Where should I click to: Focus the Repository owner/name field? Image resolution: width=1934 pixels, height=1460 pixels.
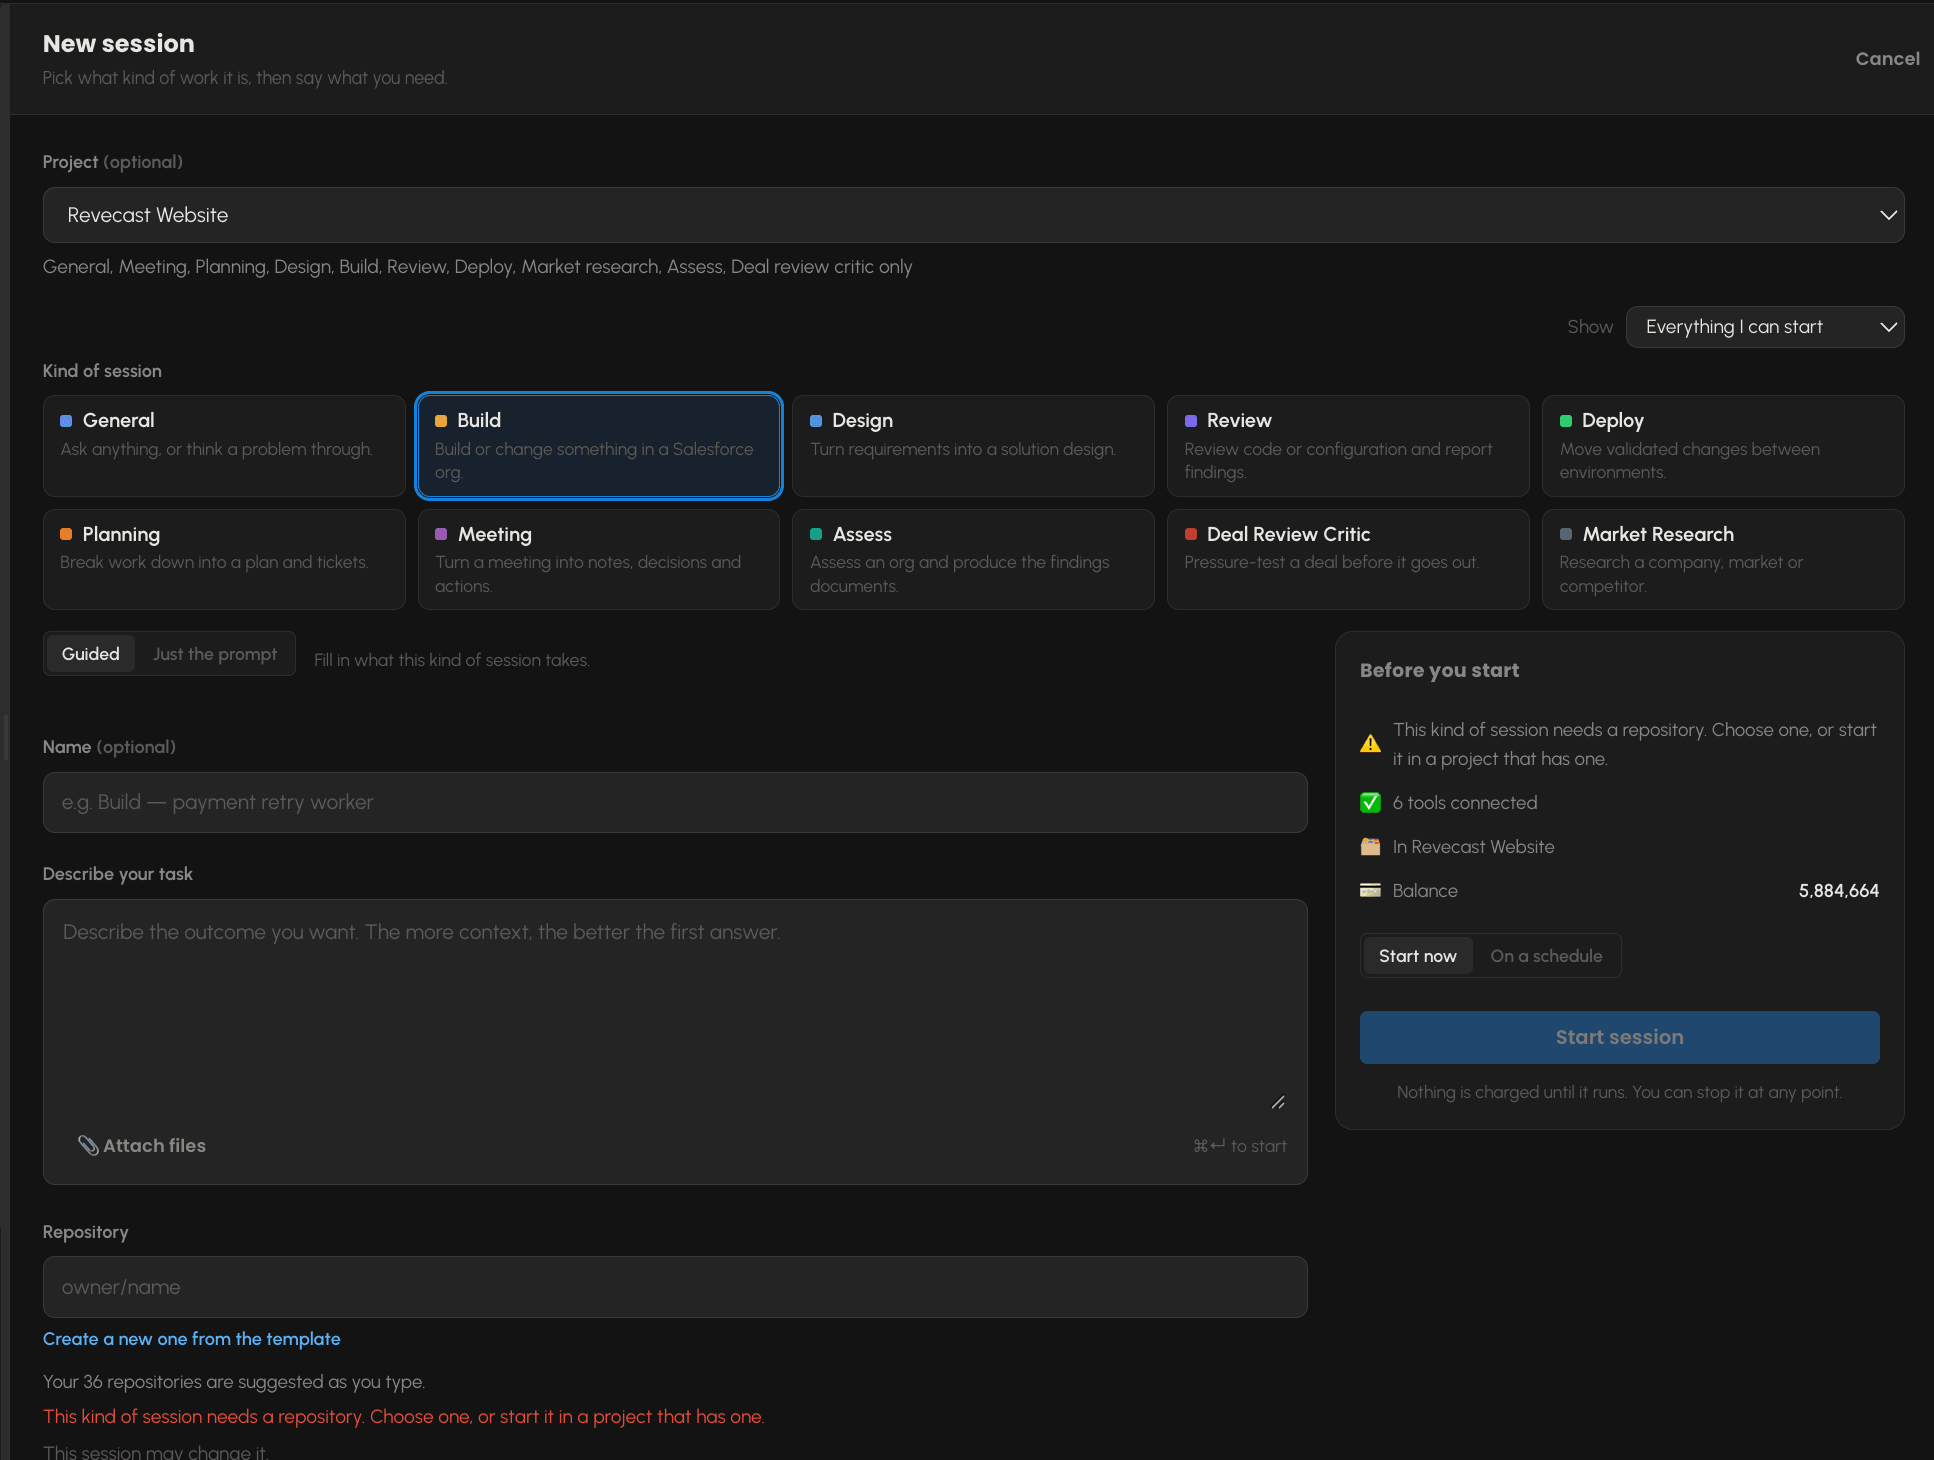[x=675, y=1287]
